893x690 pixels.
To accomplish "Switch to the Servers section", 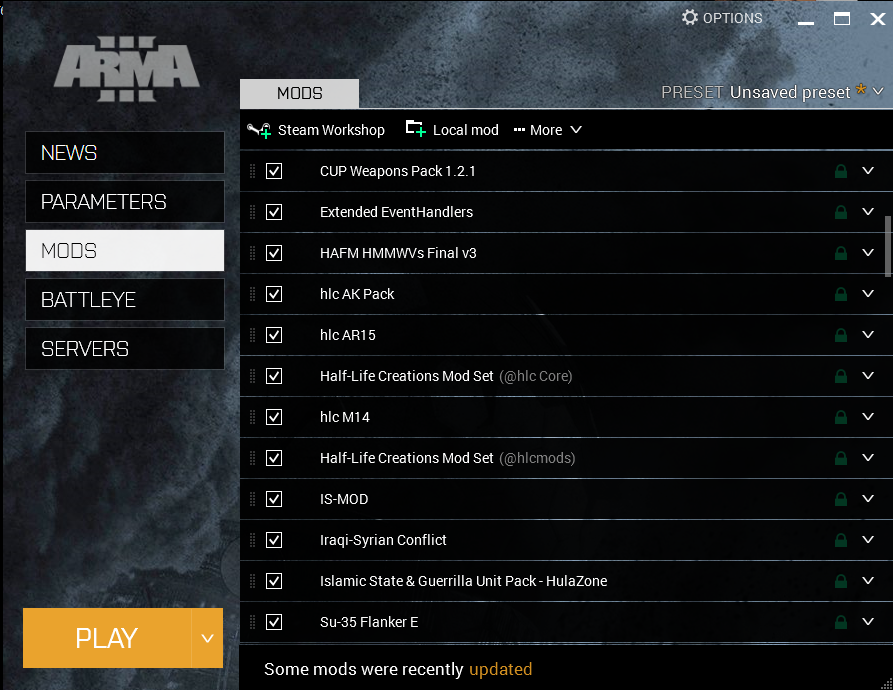I will point(124,349).
